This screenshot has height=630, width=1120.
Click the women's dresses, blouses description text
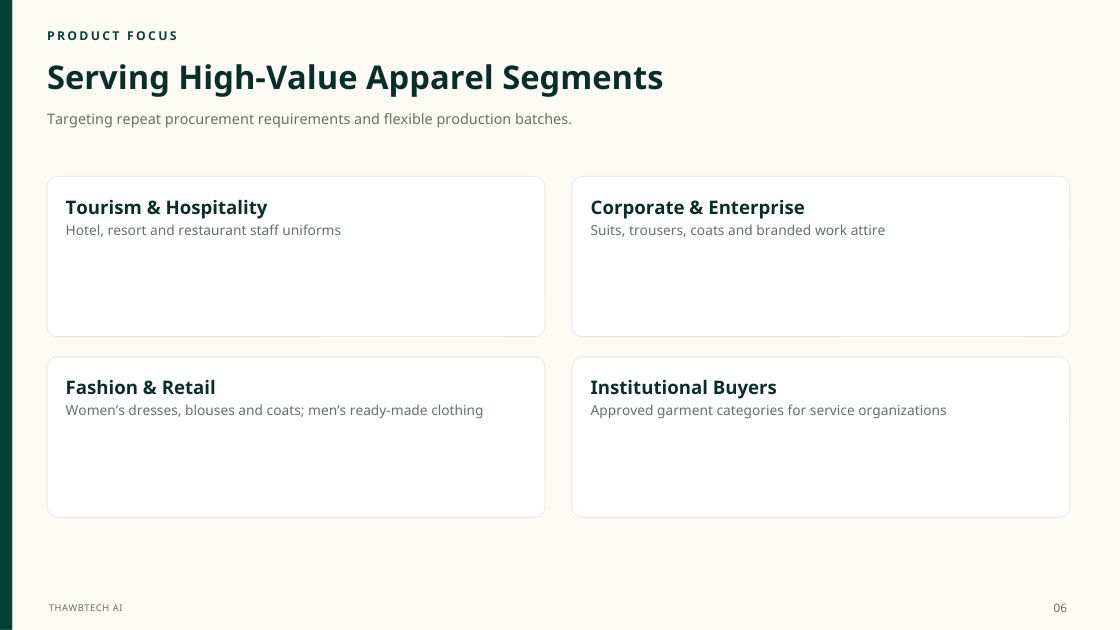pyautogui.click(x=274, y=410)
